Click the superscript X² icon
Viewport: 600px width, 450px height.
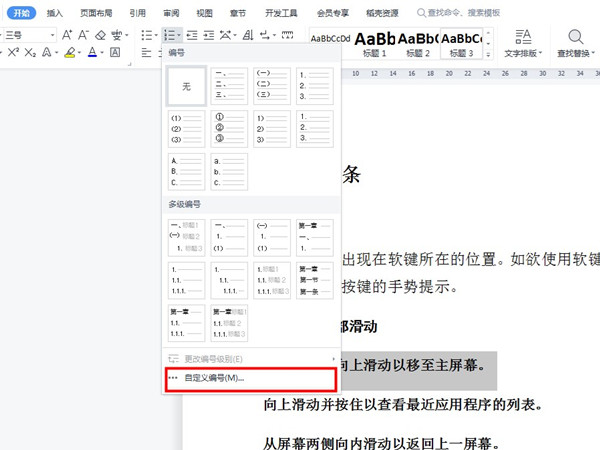tap(14, 52)
